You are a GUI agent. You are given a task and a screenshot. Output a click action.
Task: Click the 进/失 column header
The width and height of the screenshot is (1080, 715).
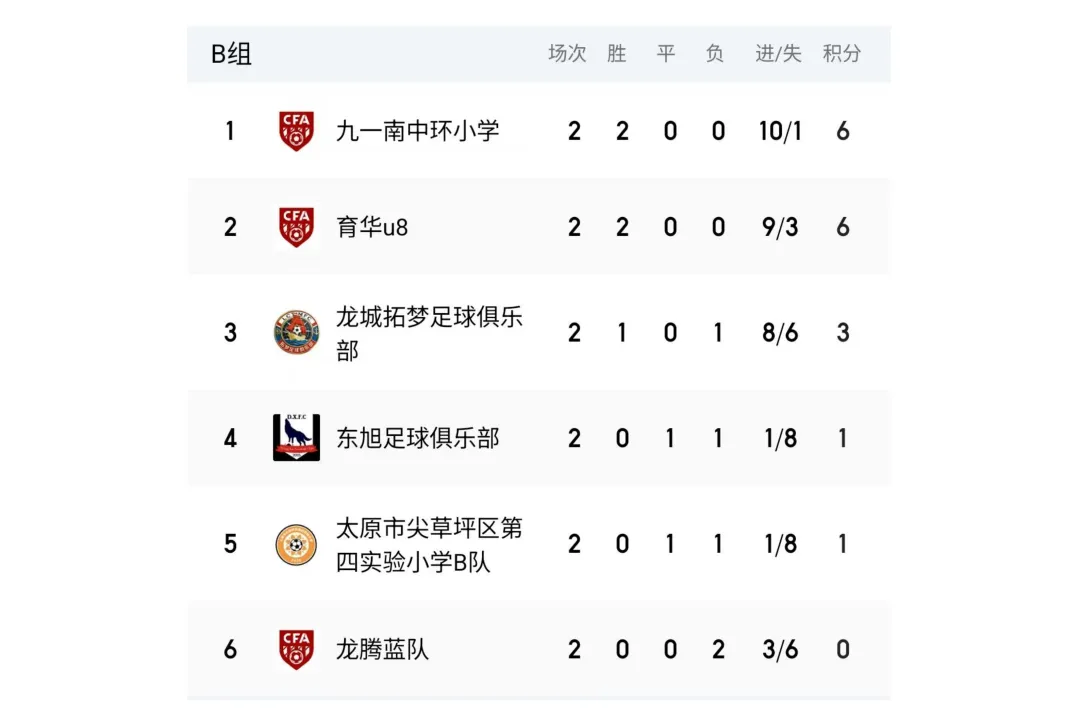click(778, 54)
